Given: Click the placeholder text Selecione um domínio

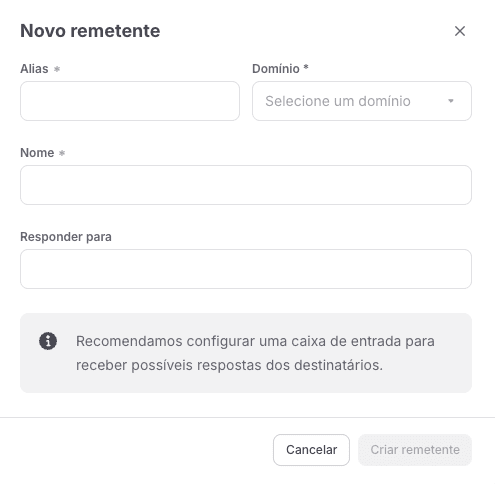Looking at the screenshot, I should [338, 101].
